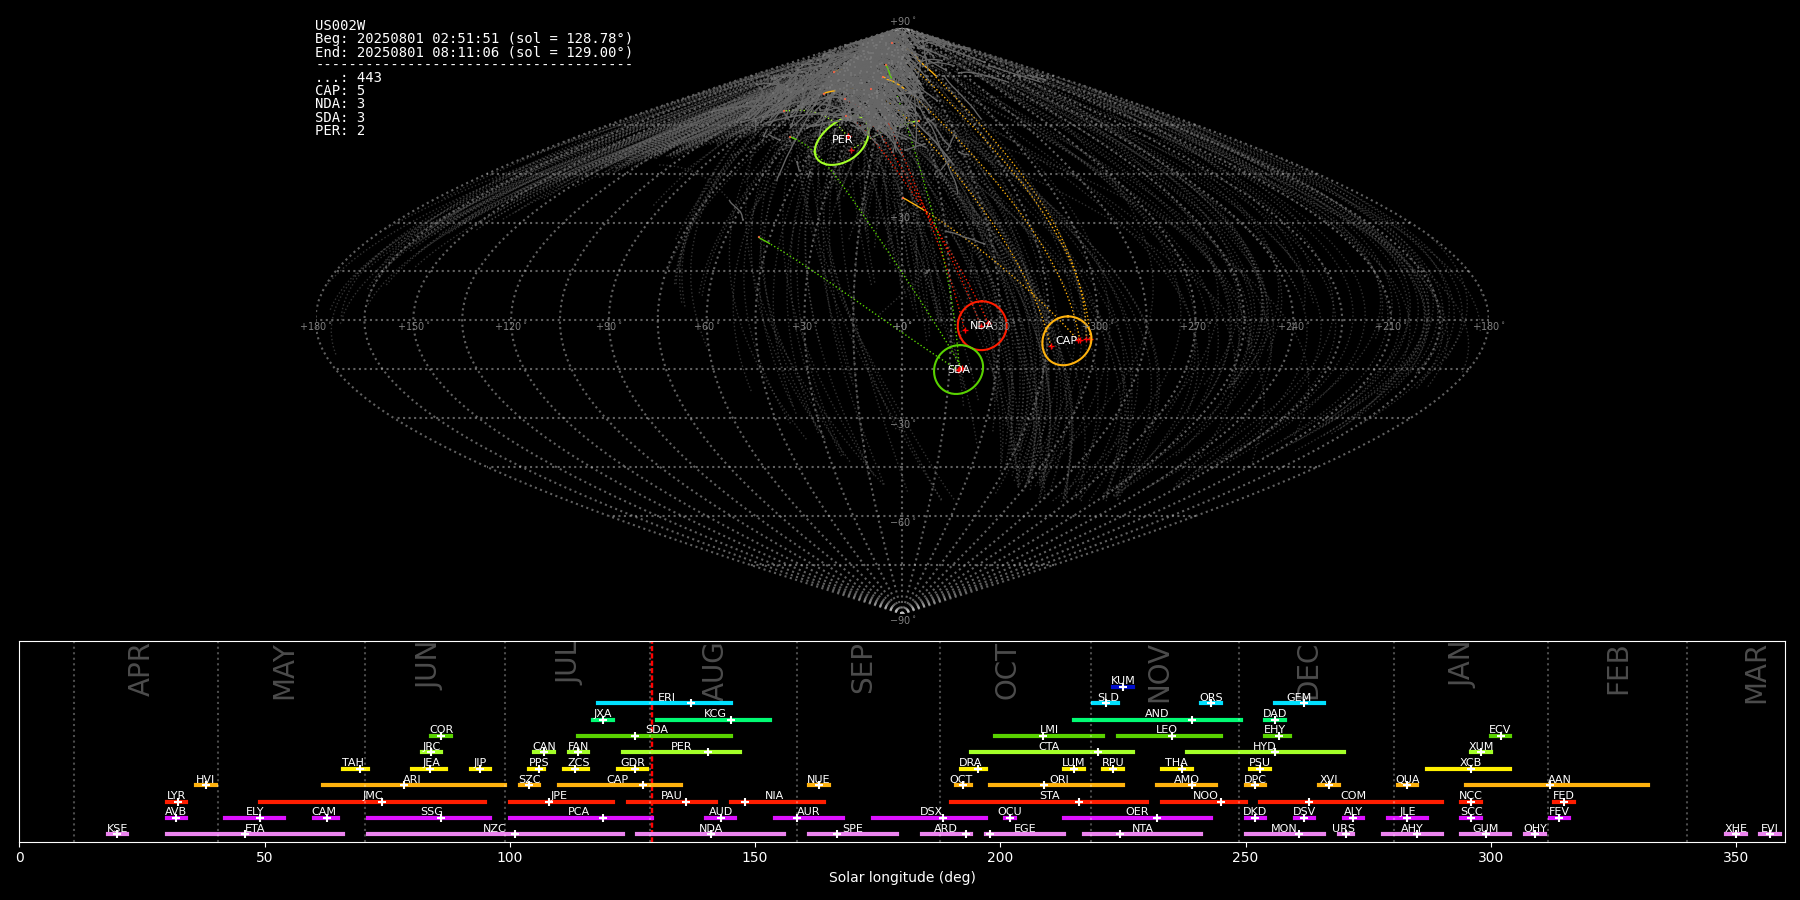Screen dimensions: 1800x900
Task: Click the 'Beg: 20250801 02:51:51' line
Action: (x=474, y=39)
